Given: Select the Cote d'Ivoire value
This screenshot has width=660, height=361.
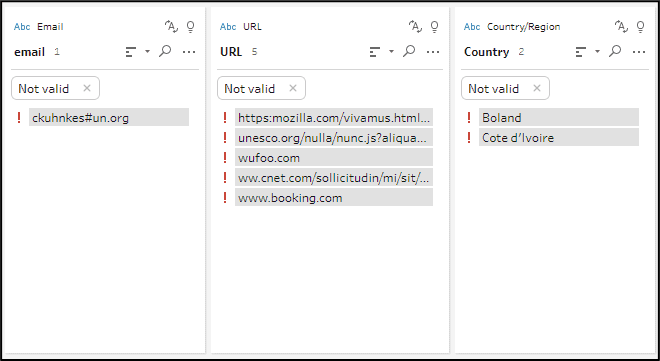Looking at the screenshot, I should pos(559,138).
